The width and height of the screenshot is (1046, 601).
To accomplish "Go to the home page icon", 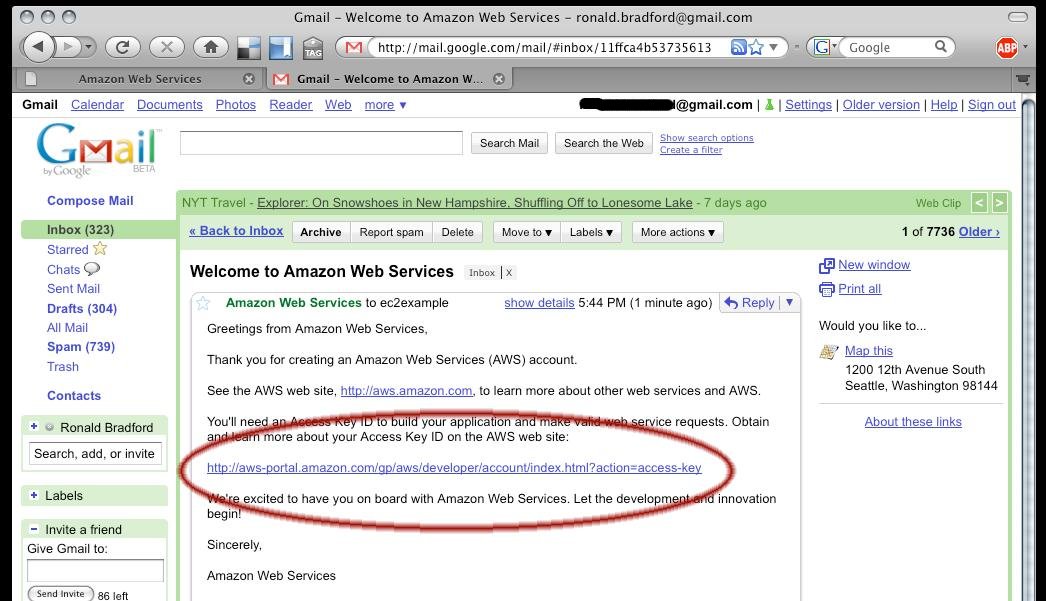I will (211, 47).
